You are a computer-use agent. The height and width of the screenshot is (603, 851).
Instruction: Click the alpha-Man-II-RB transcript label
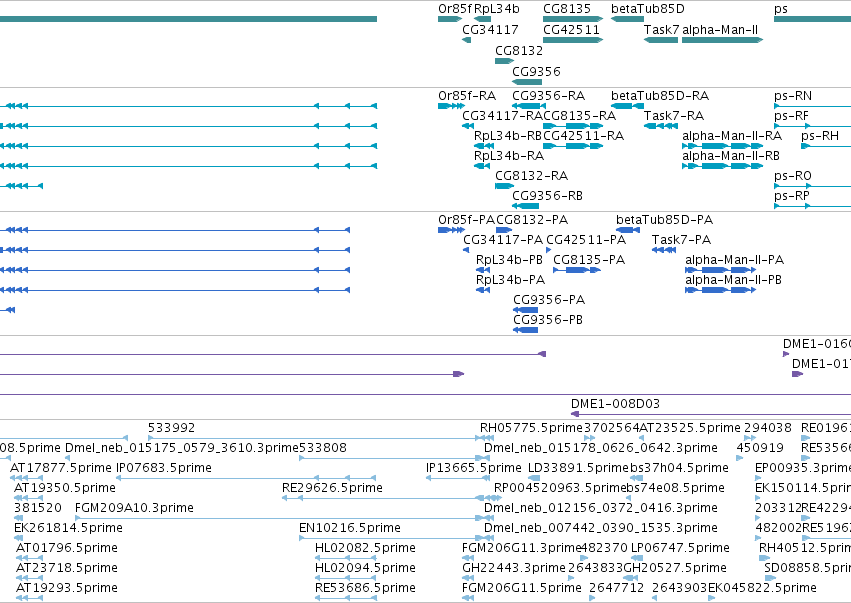tap(731, 156)
